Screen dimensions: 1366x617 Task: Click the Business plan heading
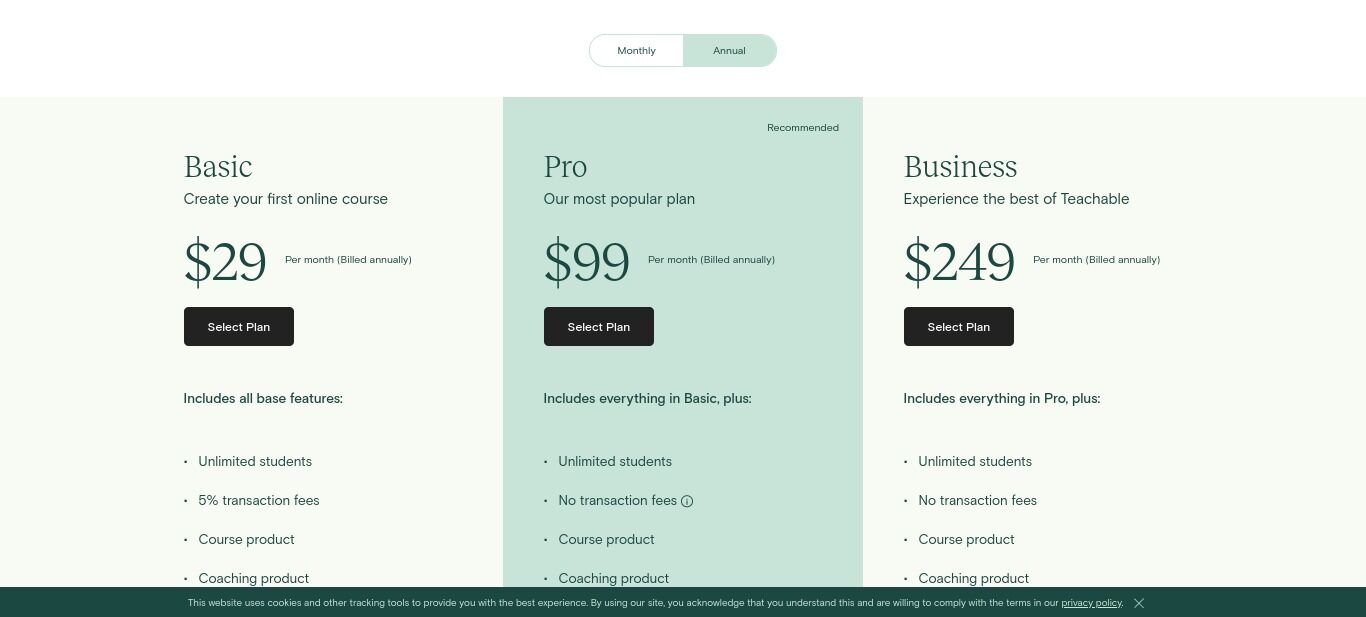[961, 167]
